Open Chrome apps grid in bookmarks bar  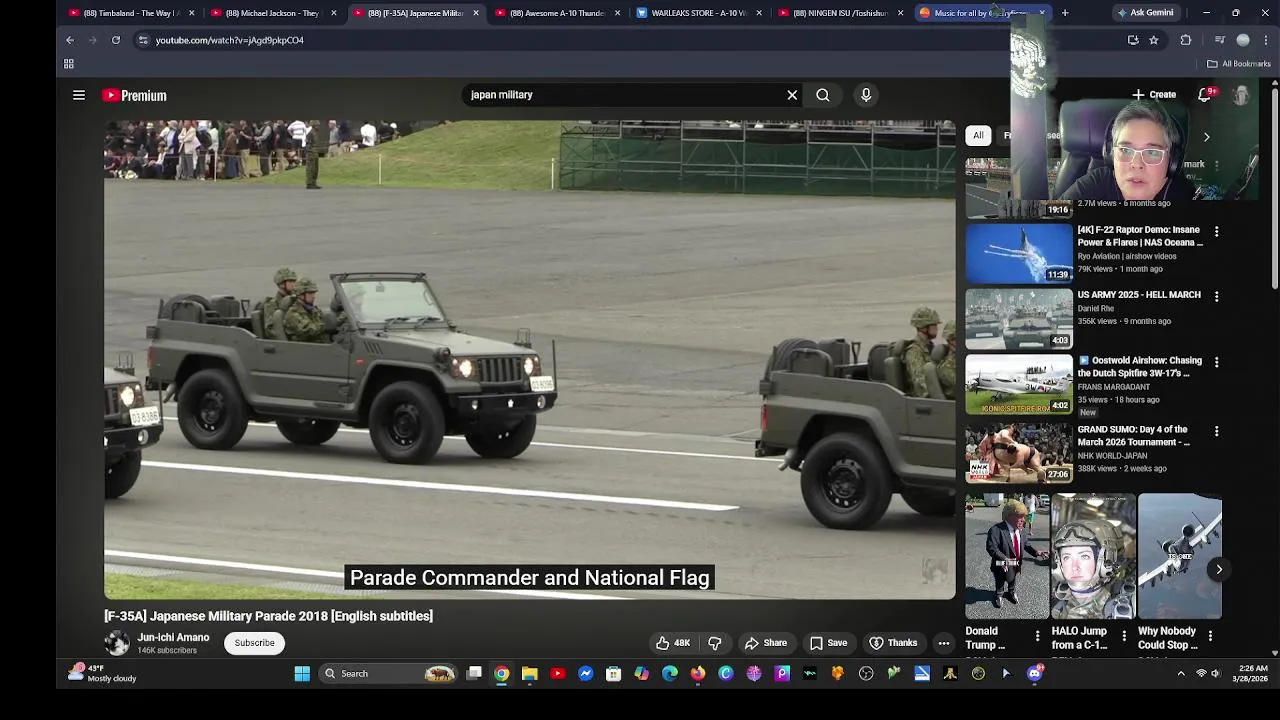tap(69, 64)
